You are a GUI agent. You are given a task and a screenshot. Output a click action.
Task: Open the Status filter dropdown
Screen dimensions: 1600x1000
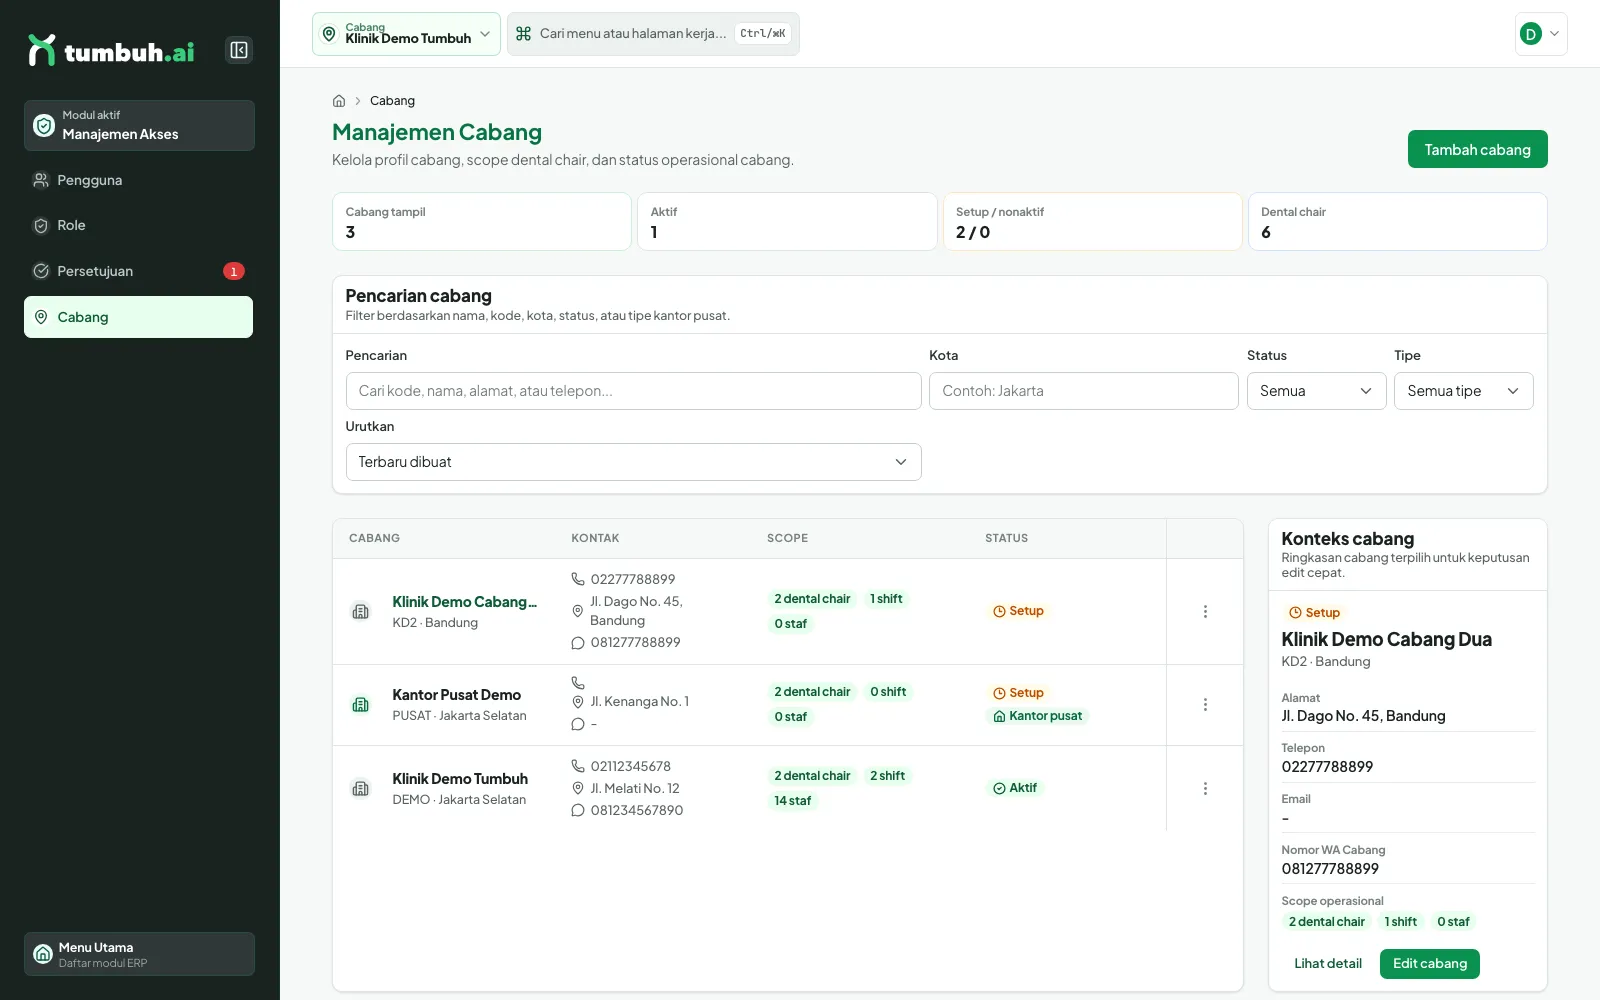coord(1316,391)
